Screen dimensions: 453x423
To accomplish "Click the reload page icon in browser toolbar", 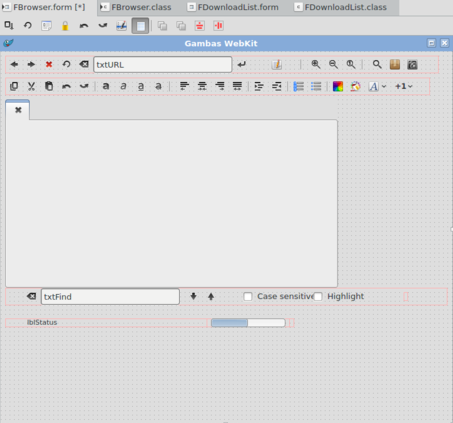I will pyautogui.click(x=66, y=64).
